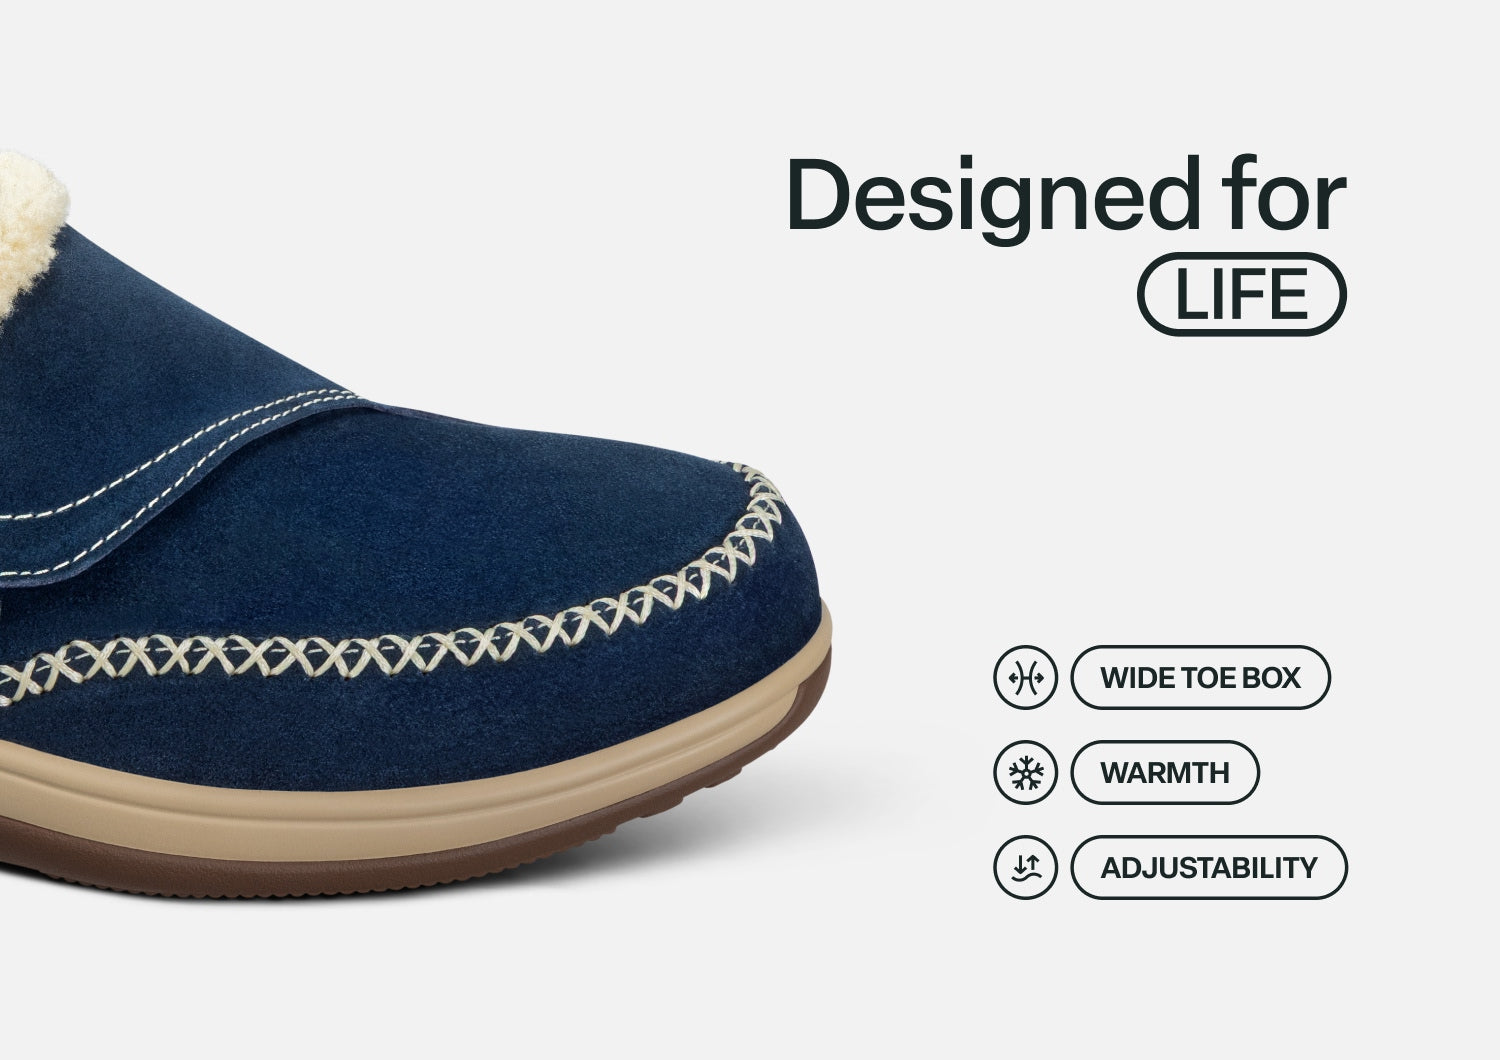This screenshot has height=1060, width=1500.
Task: Click the LIFE outlined badge
Action: tap(1242, 294)
